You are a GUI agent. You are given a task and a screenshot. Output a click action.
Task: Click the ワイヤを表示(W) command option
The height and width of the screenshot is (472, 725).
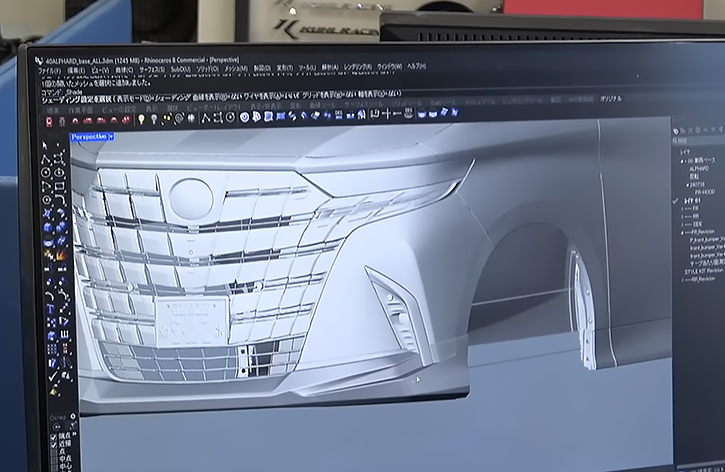[x=273, y=96]
